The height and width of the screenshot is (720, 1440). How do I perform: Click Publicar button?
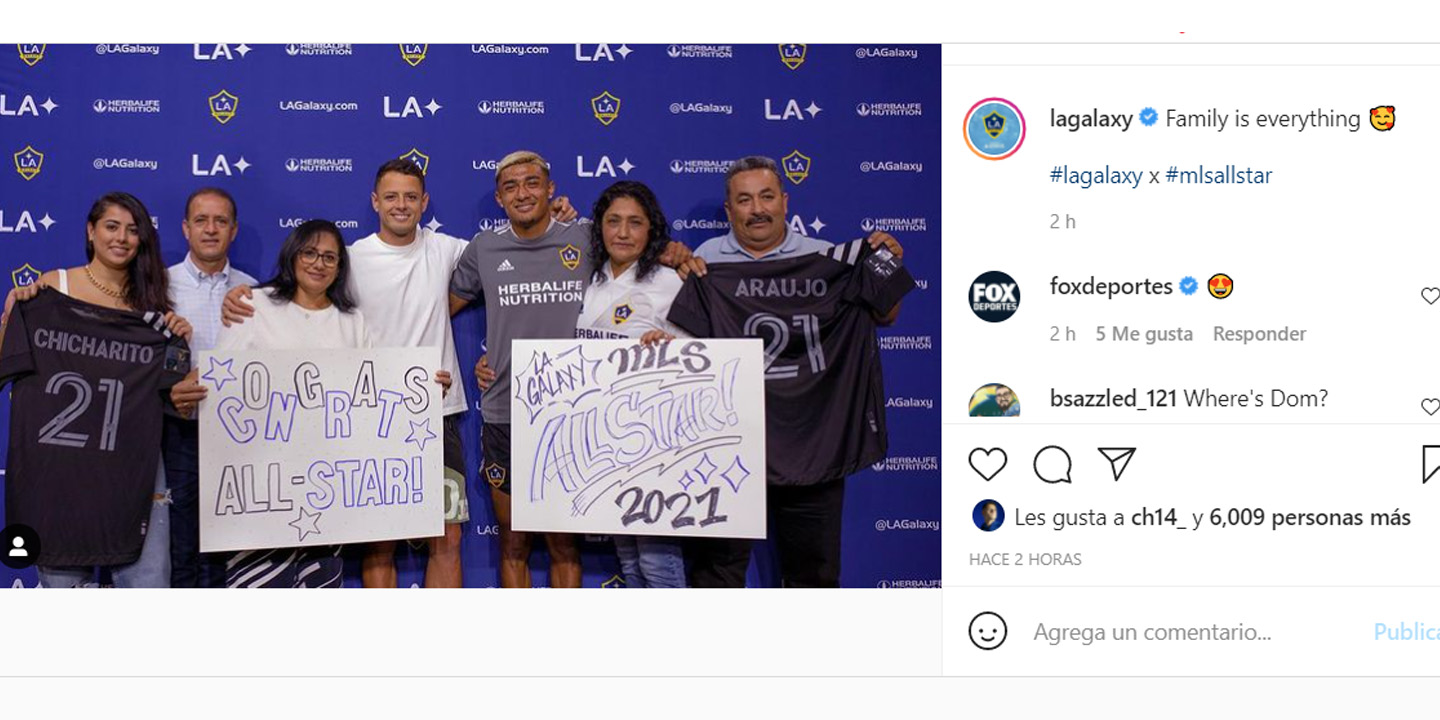click(x=1406, y=632)
